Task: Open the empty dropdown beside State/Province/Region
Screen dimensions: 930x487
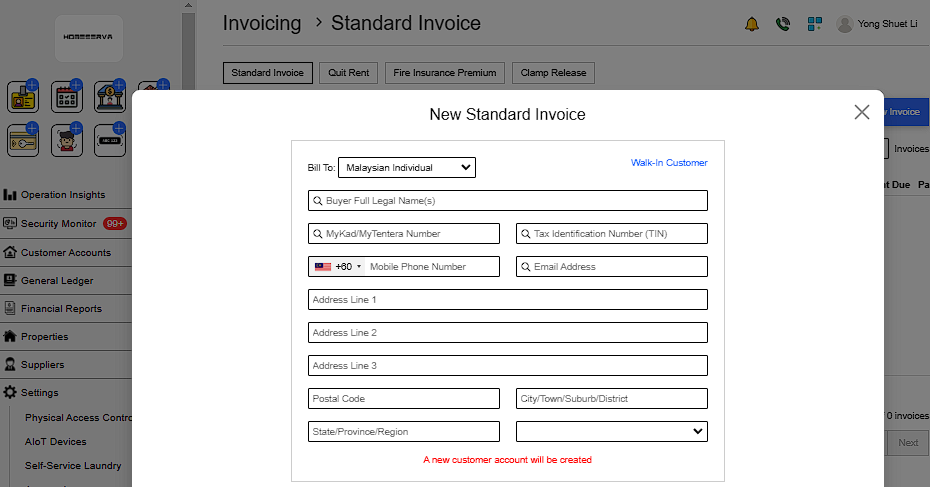Action: pos(611,431)
